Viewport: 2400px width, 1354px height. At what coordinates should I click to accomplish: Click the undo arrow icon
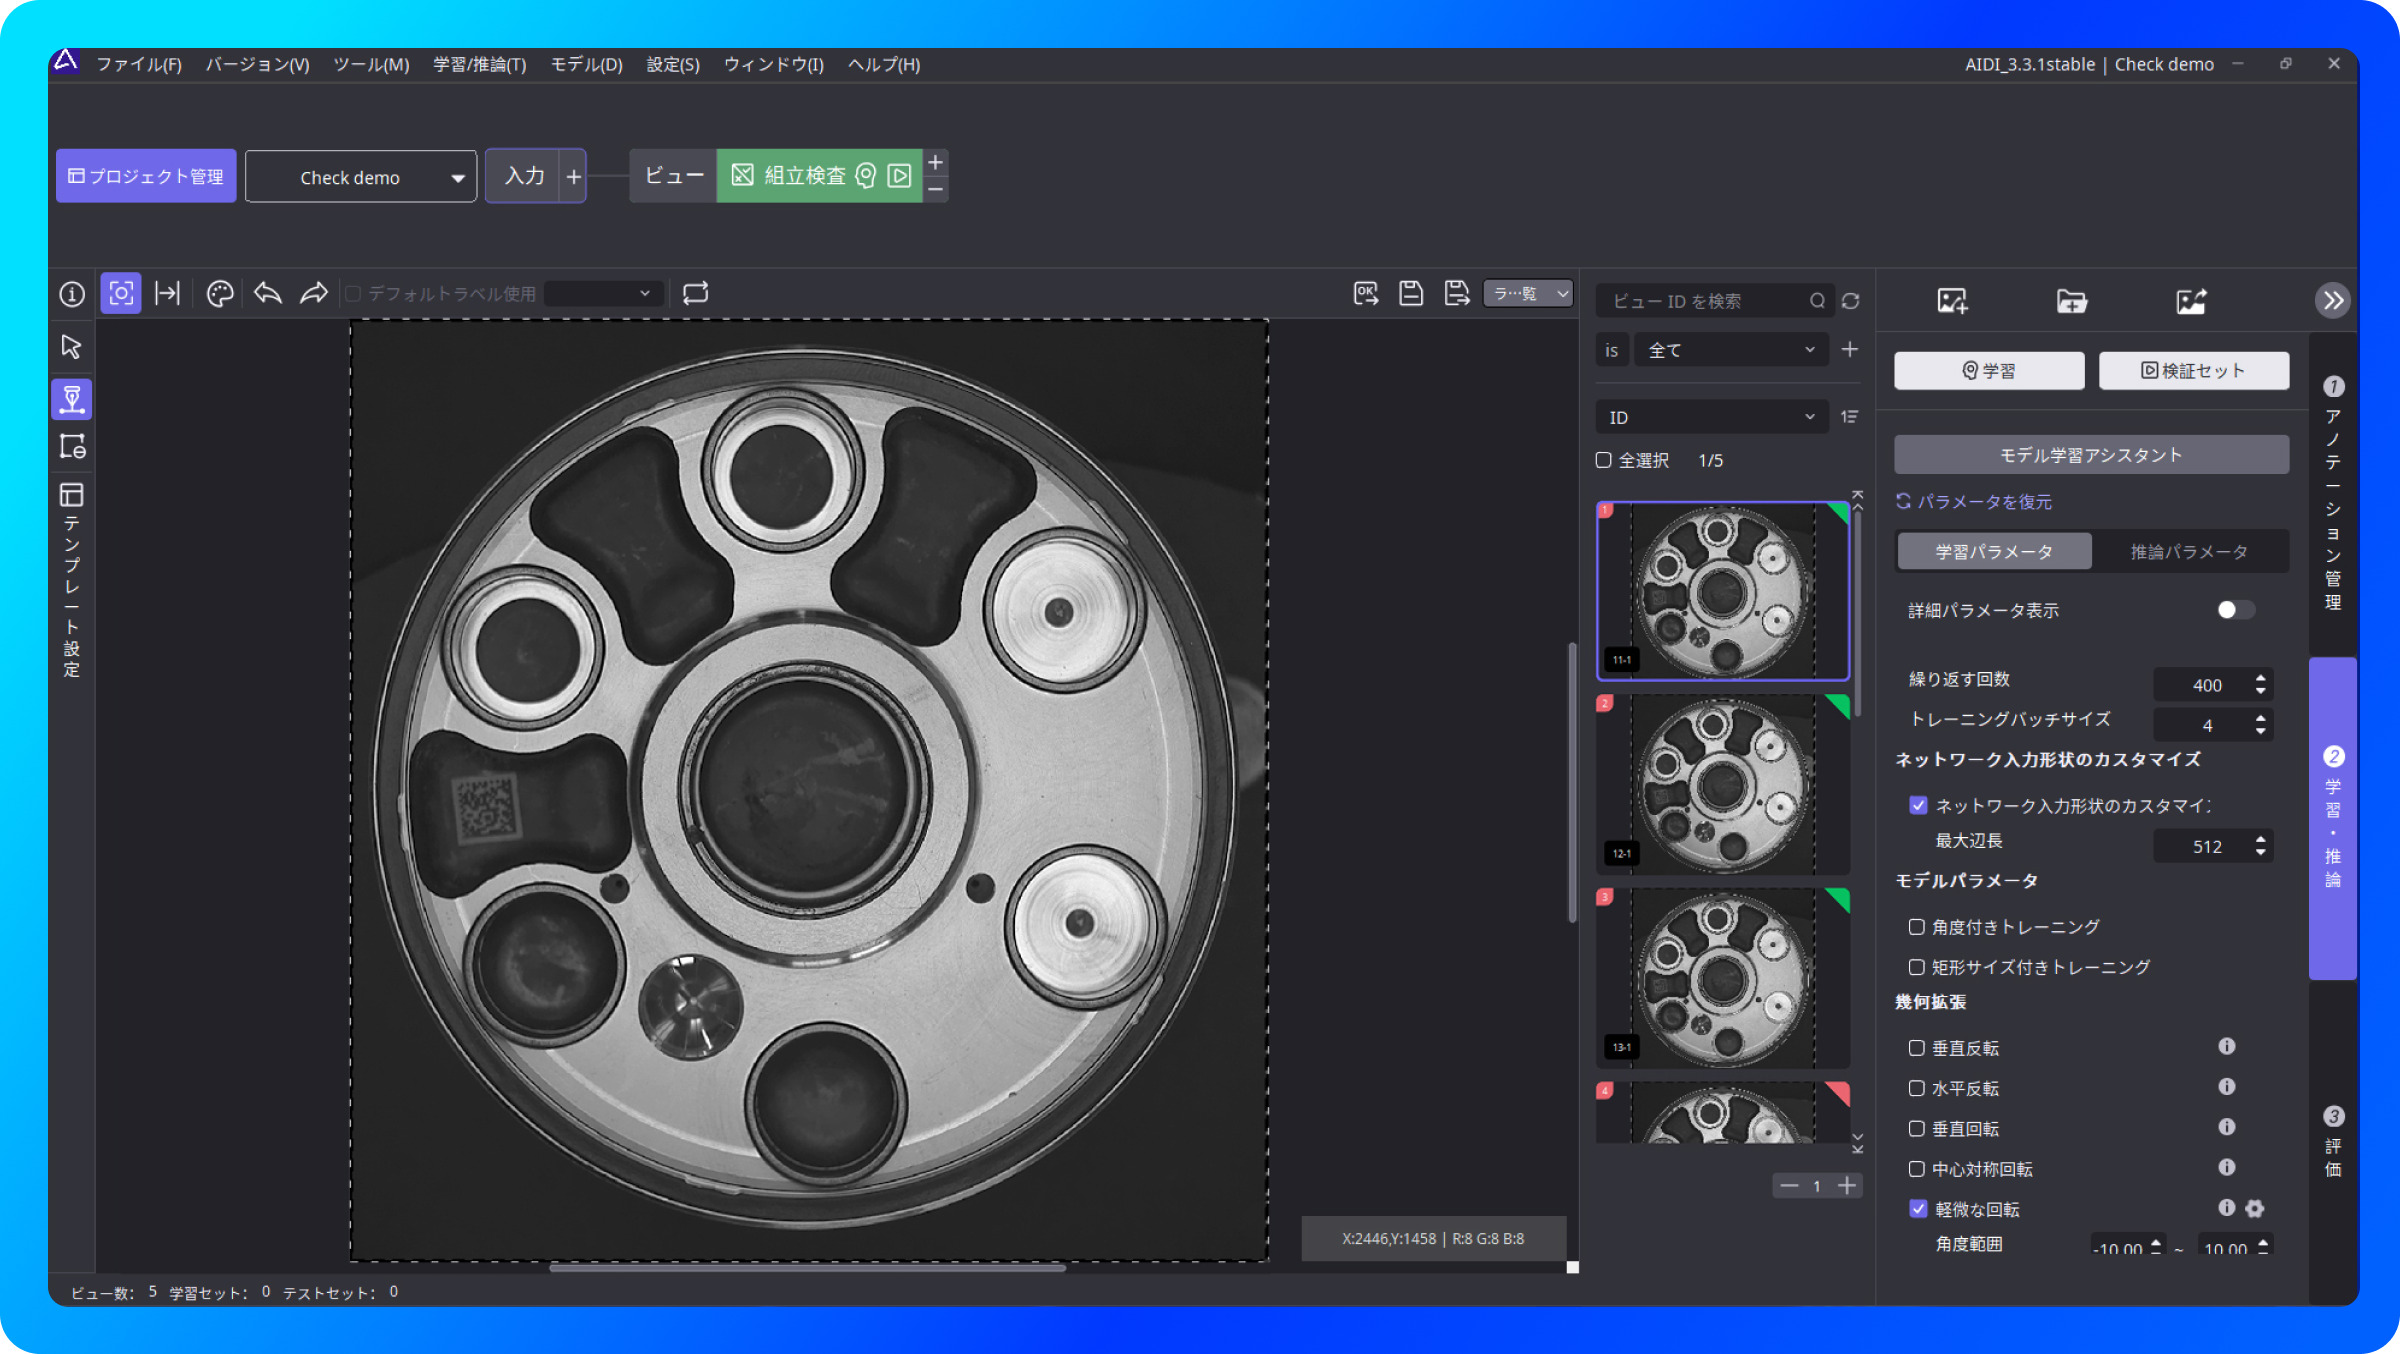tap(267, 293)
